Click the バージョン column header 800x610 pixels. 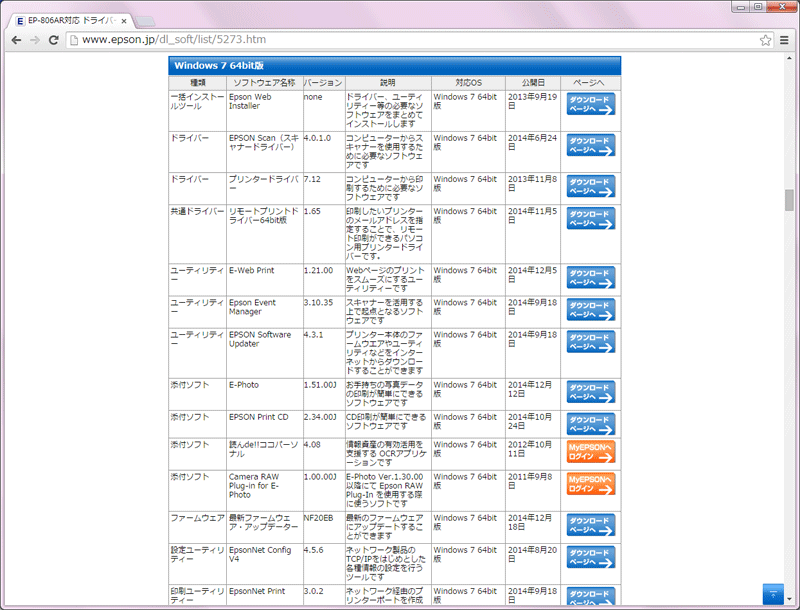click(323, 83)
